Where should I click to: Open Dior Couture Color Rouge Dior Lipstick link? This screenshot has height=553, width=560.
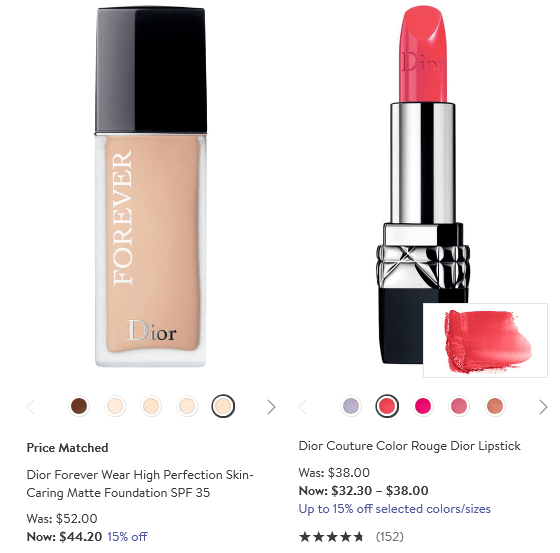tap(409, 446)
